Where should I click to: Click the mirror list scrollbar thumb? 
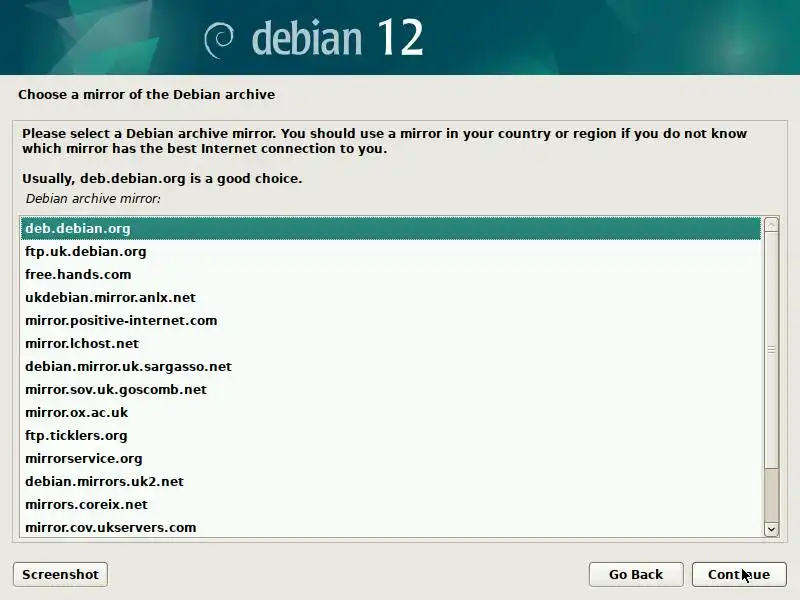click(x=771, y=349)
